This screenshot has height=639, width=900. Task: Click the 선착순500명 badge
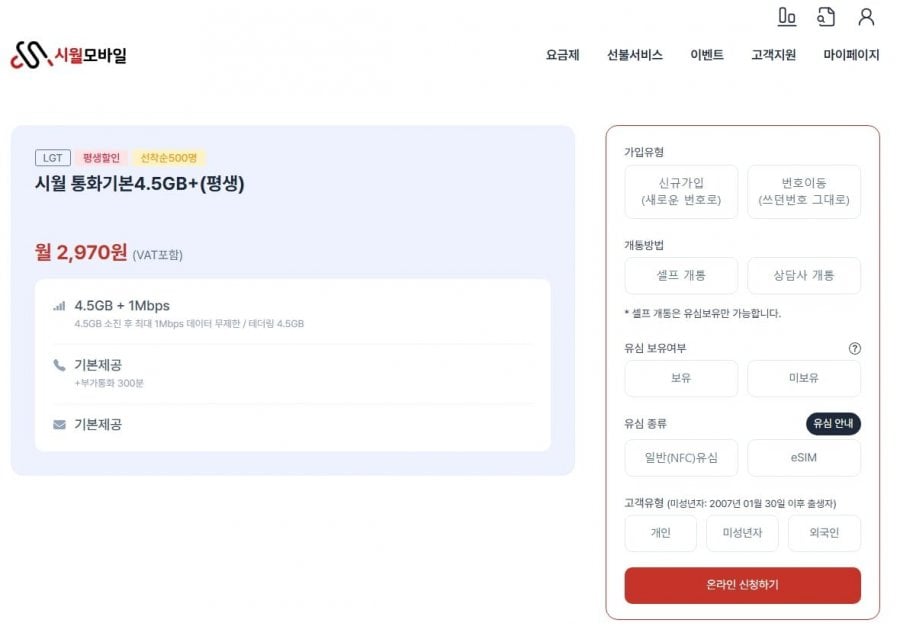click(169, 158)
